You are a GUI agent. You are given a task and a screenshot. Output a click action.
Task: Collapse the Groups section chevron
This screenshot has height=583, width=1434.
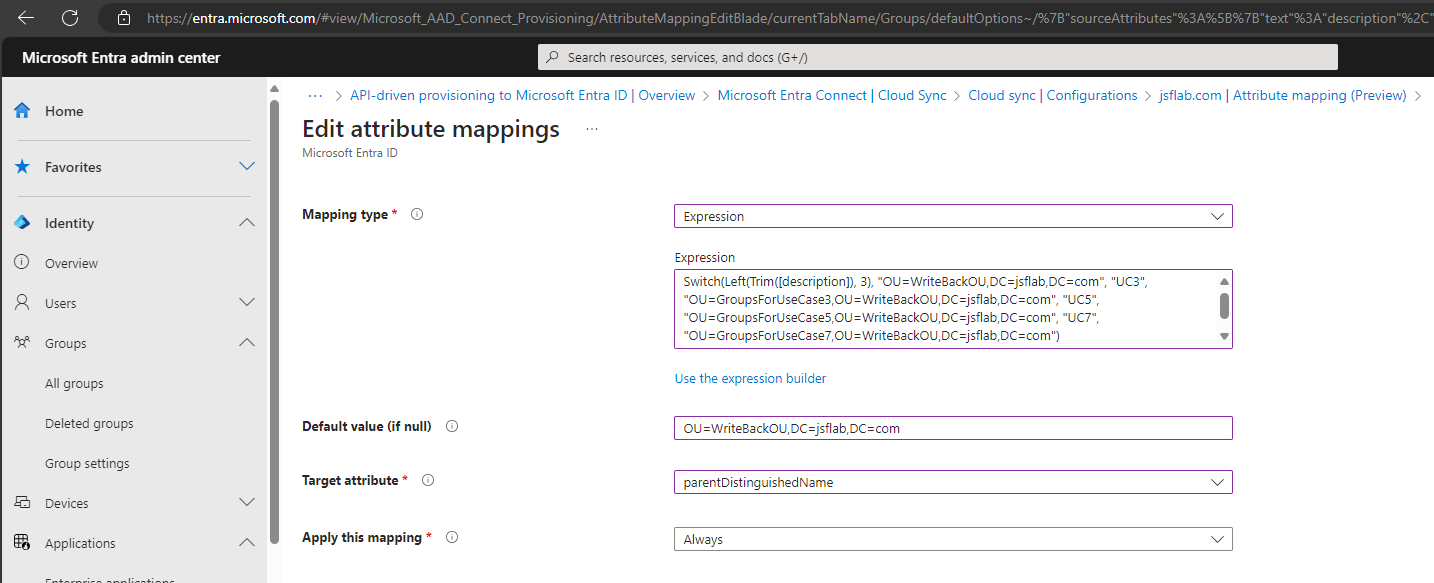[247, 343]
